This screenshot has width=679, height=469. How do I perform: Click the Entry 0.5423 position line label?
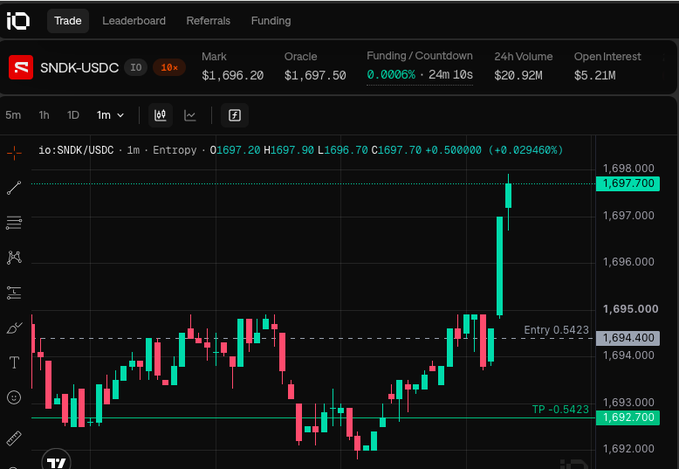pyautogui.click(x=556, y=330)
